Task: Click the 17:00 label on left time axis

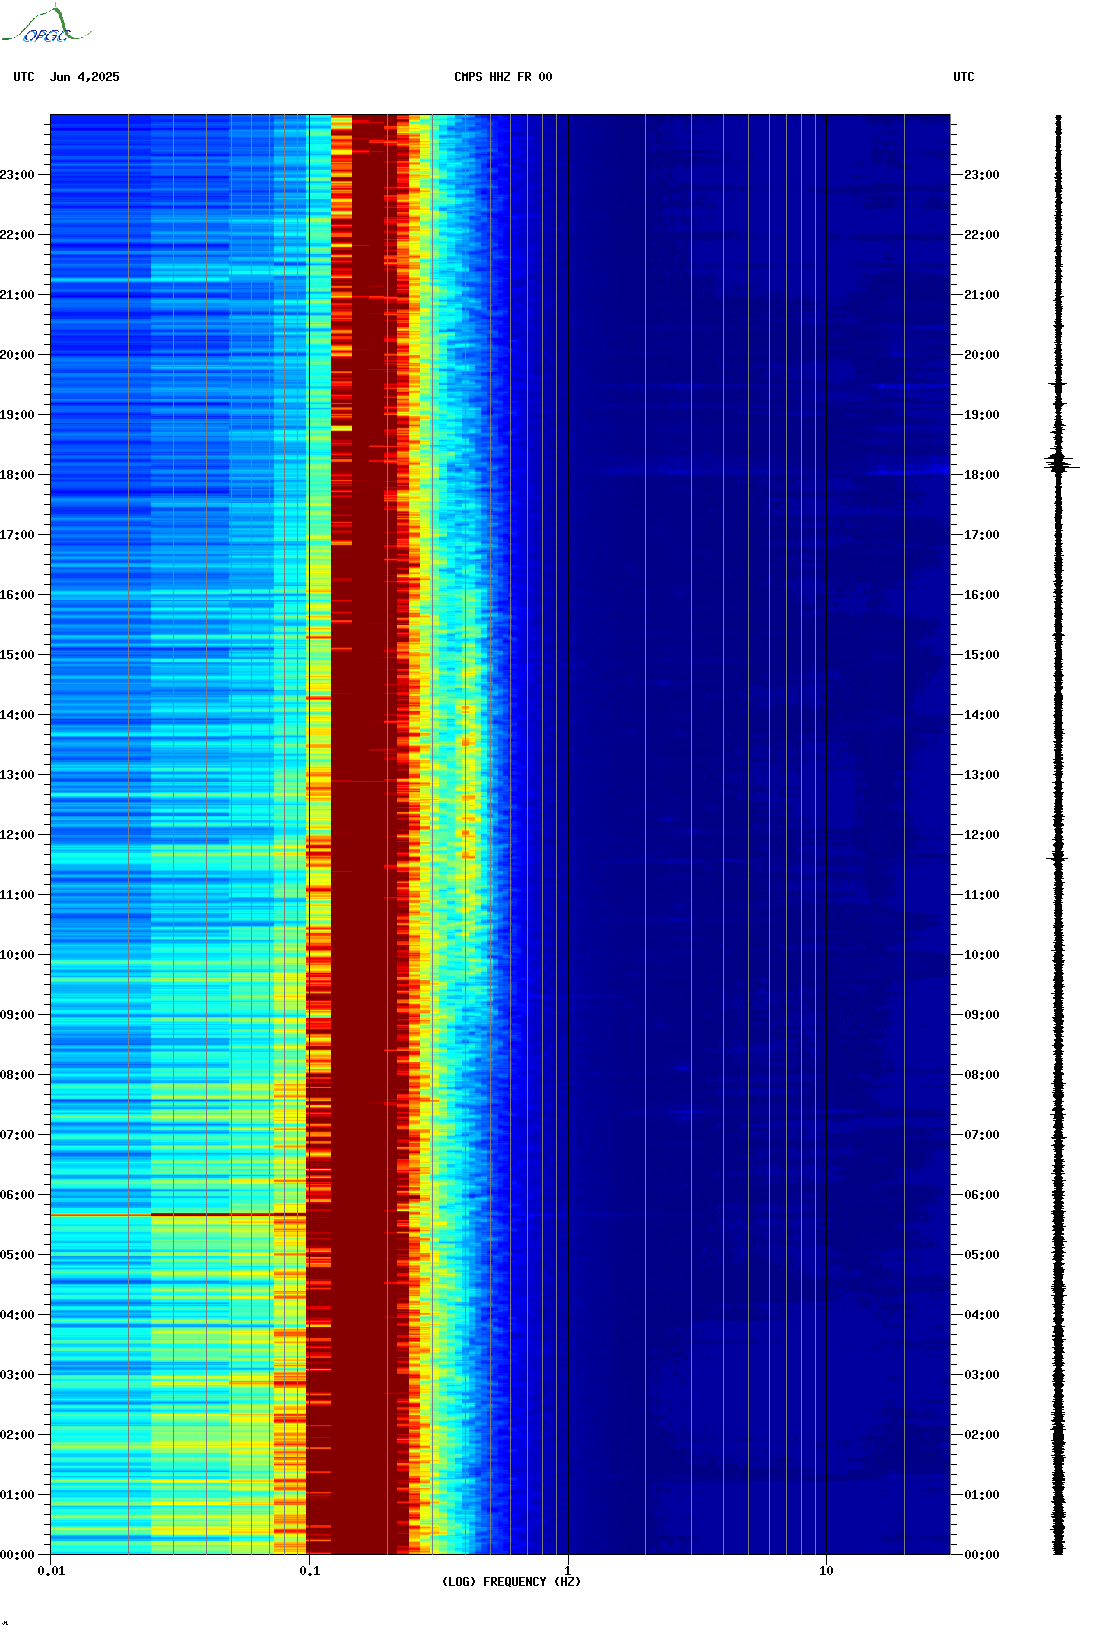Action: coord(18,535)
